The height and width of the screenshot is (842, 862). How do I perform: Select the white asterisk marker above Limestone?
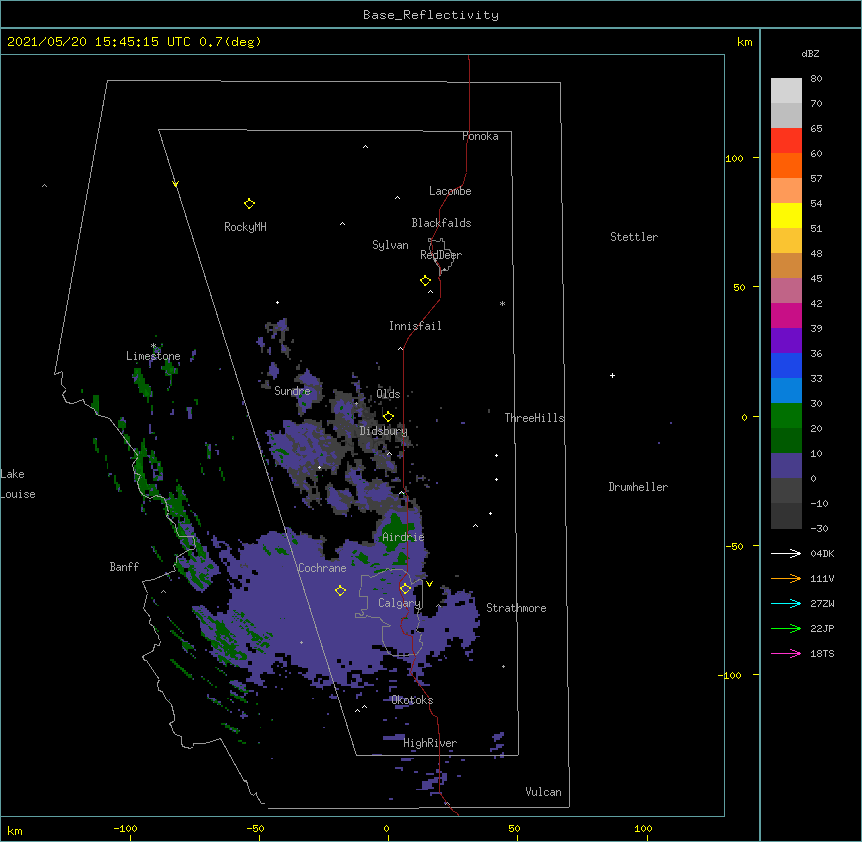[153, 346]
